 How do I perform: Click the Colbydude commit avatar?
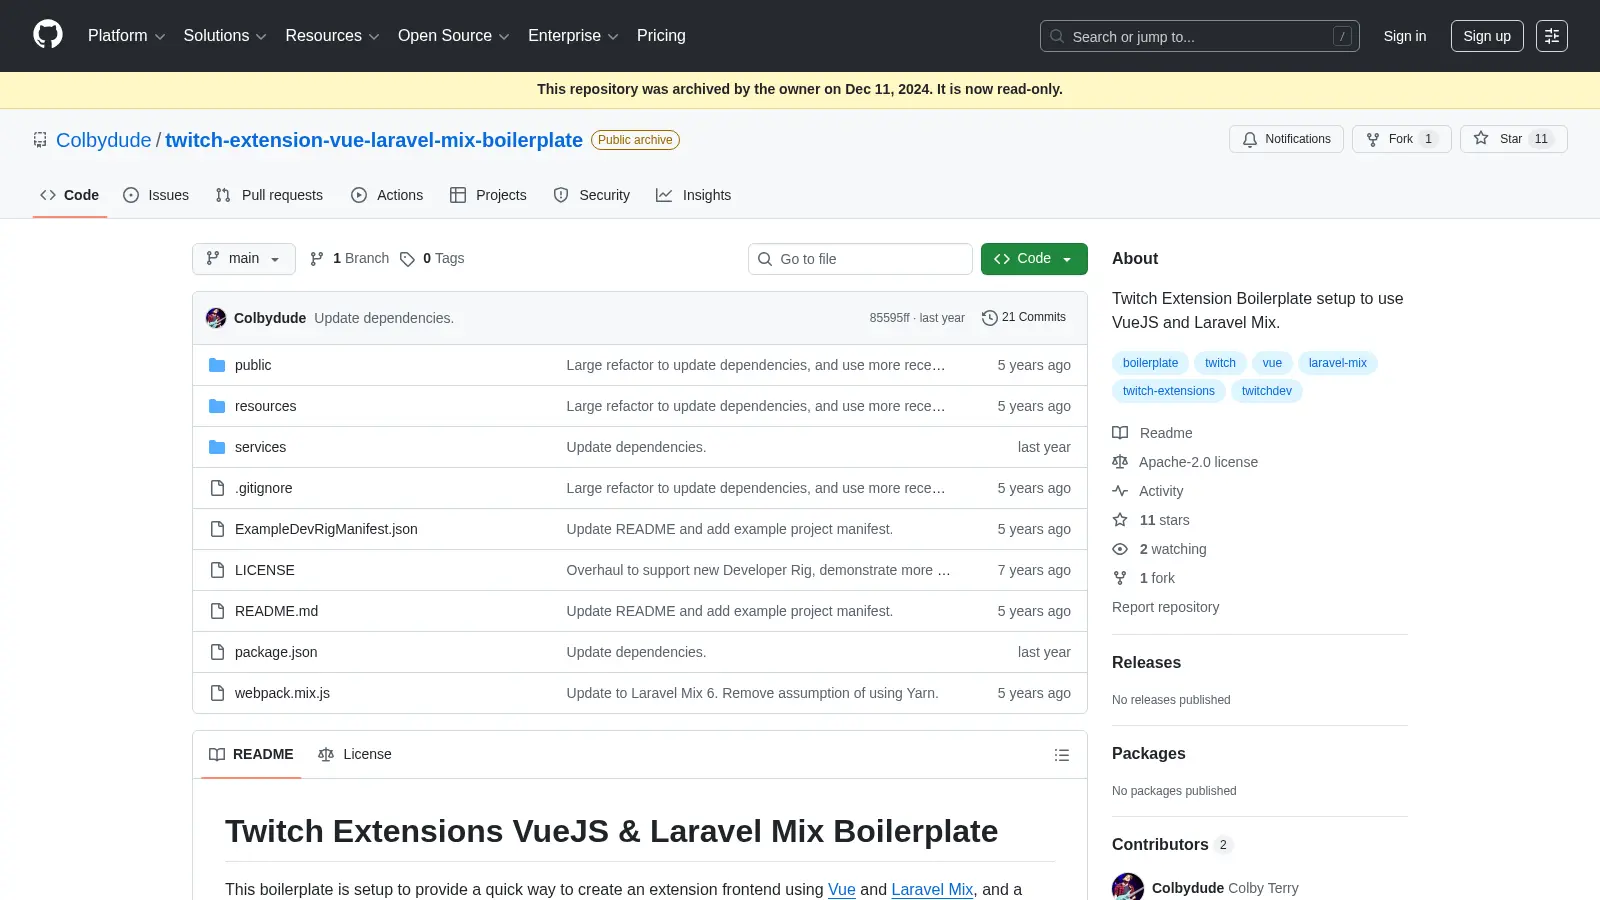point(216,318)
